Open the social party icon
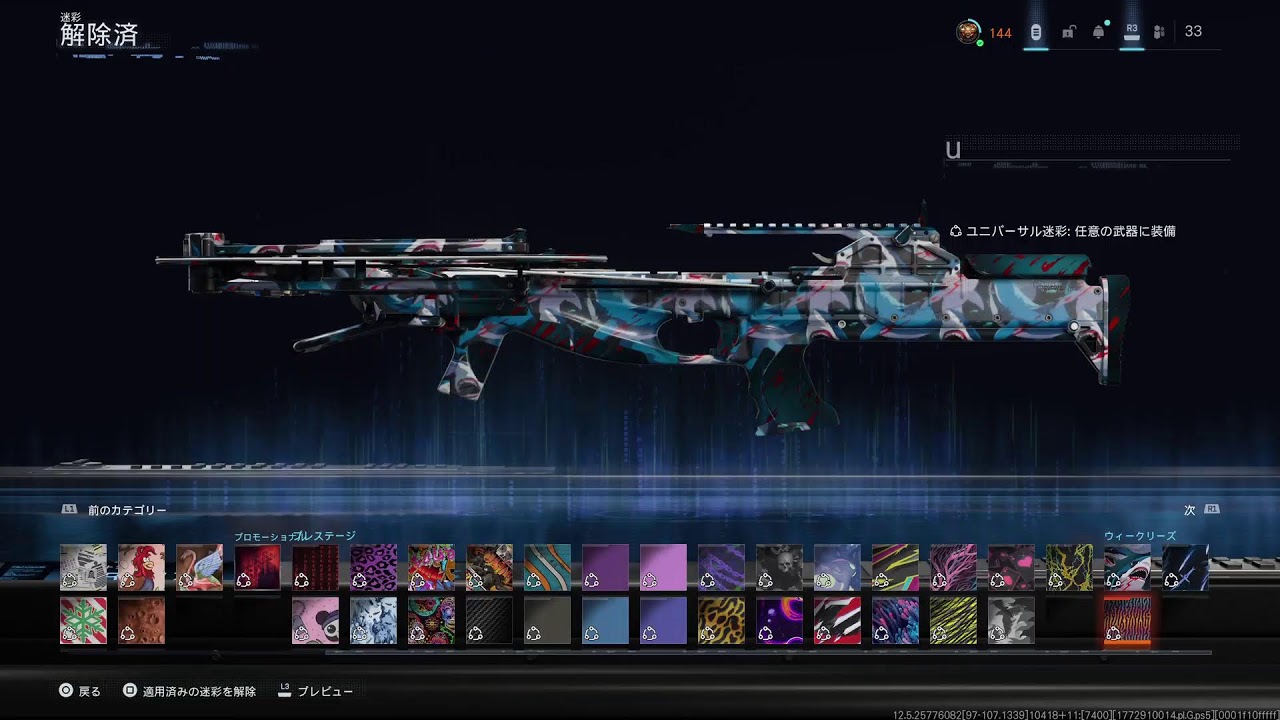 point(1159,32)
